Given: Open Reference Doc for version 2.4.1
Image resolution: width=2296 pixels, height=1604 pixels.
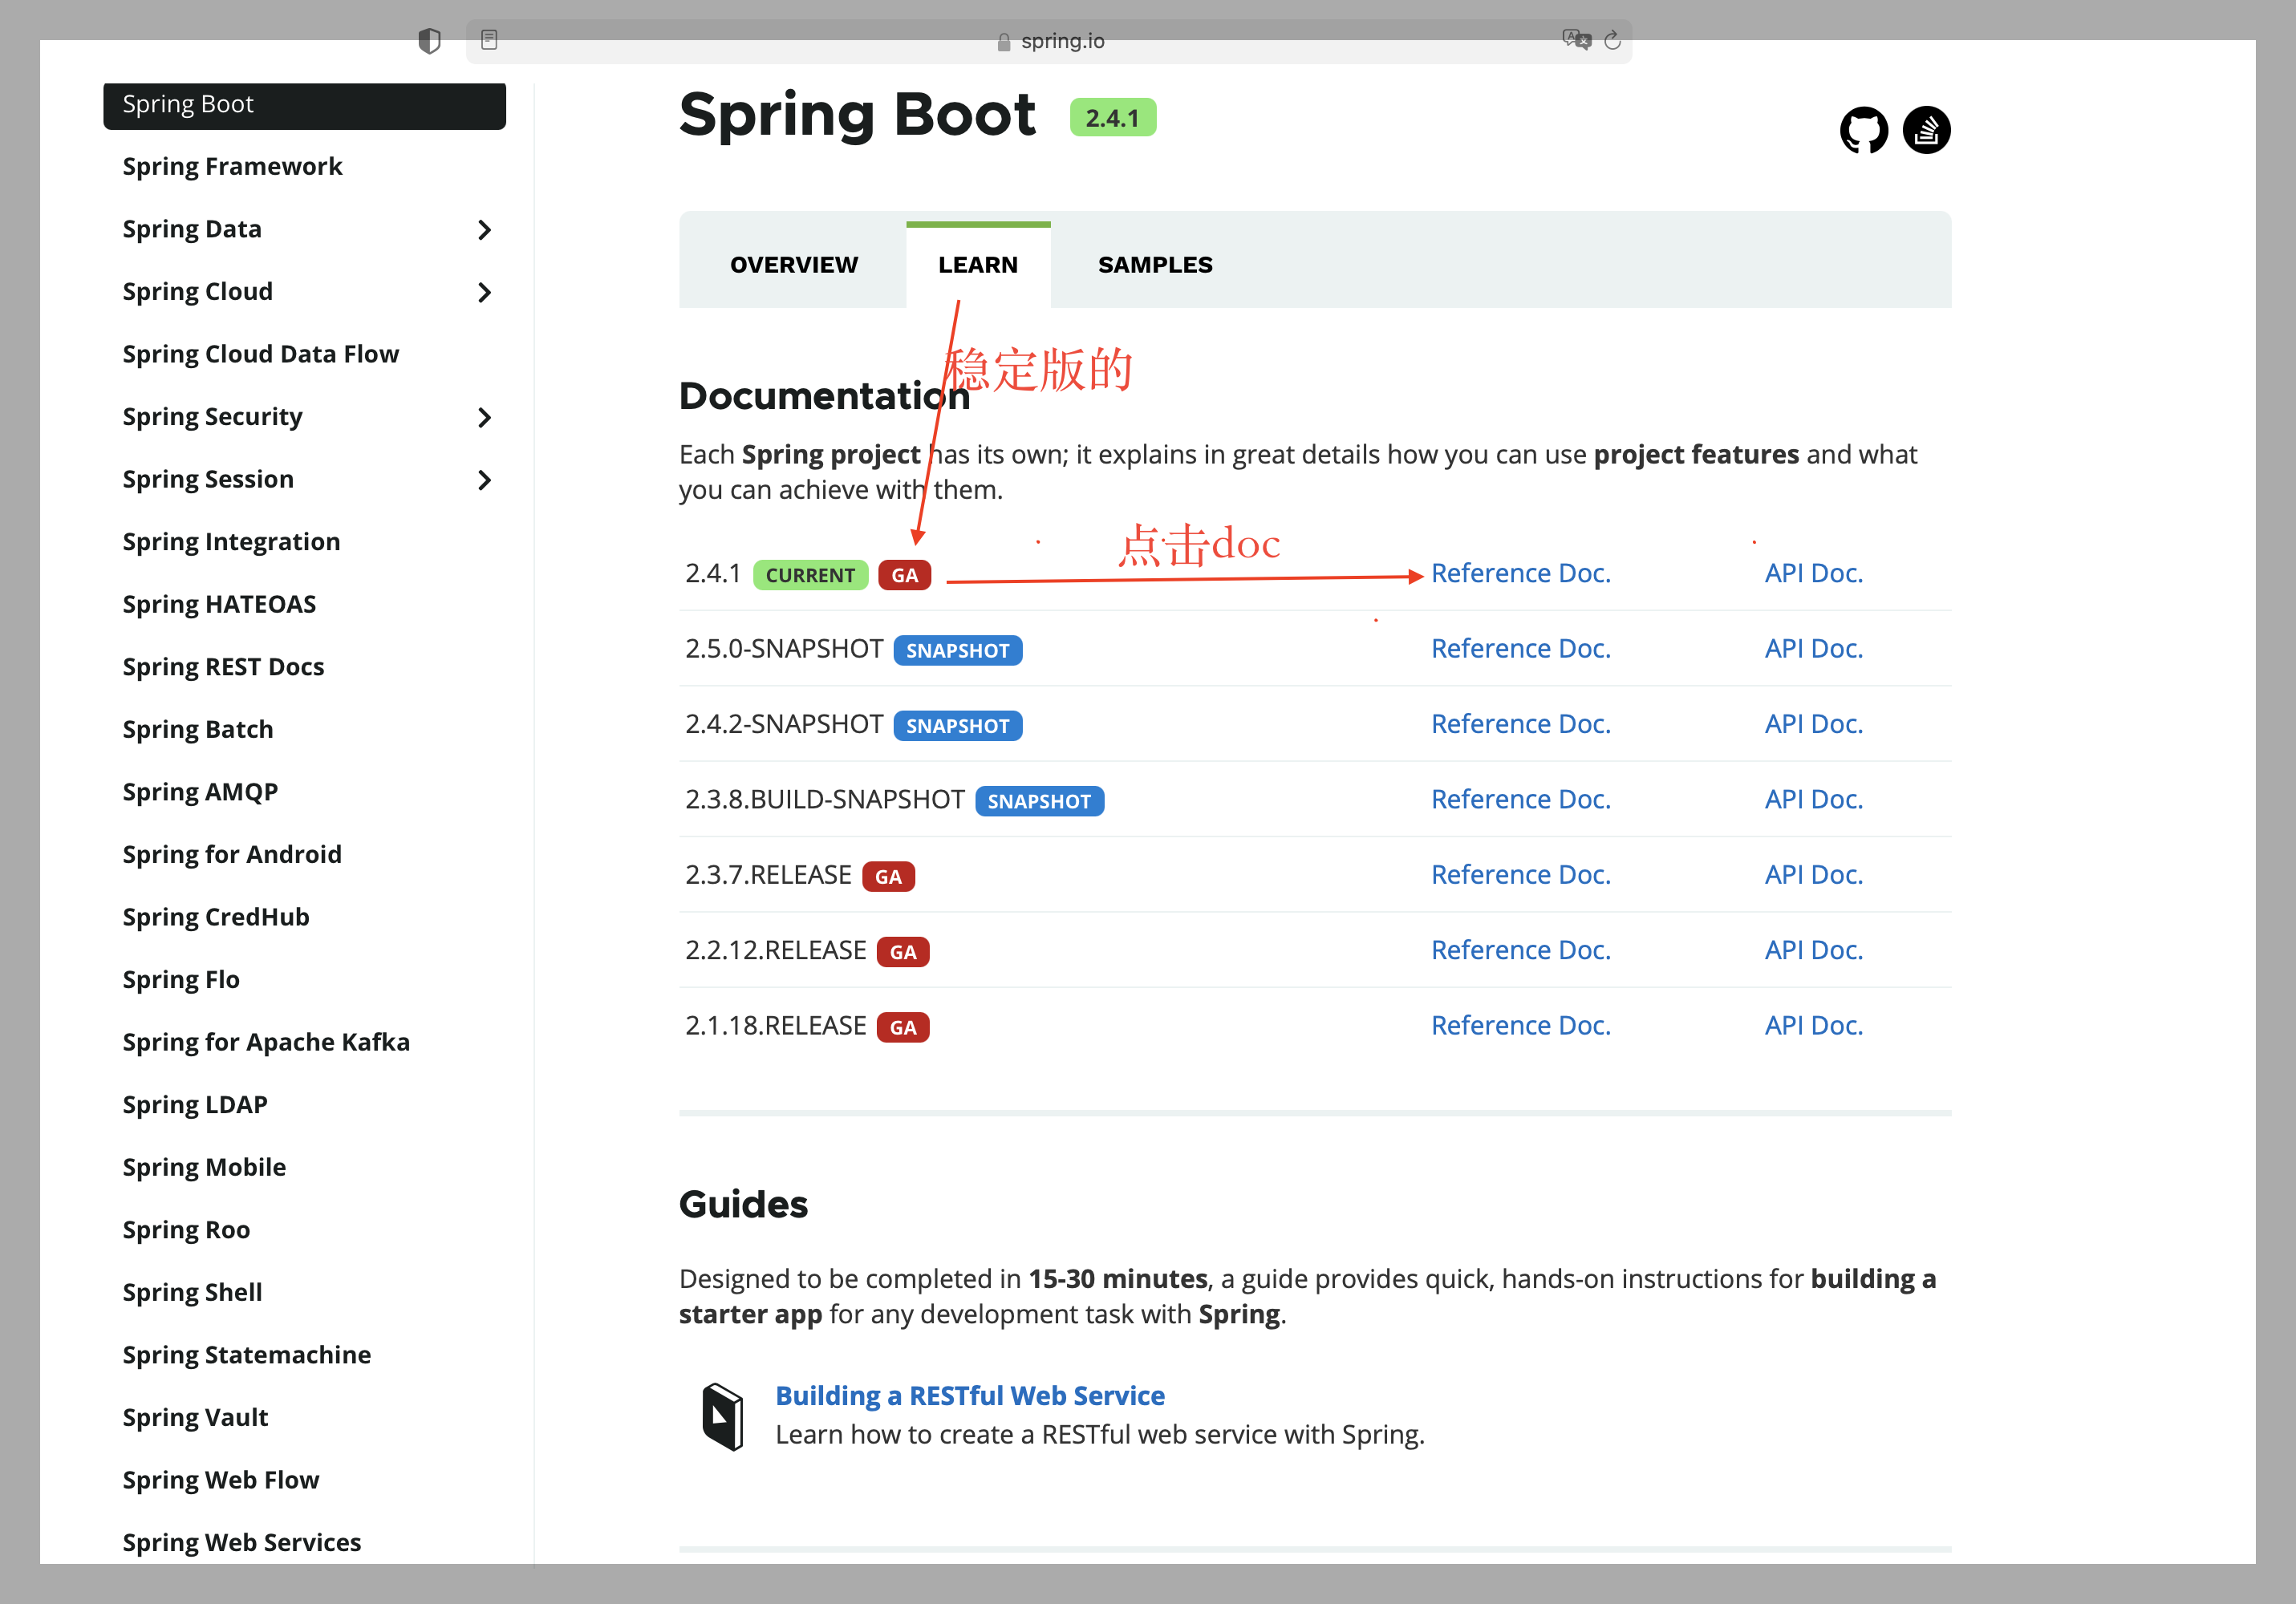Looking at the screenshot, I should point(1521,572).
